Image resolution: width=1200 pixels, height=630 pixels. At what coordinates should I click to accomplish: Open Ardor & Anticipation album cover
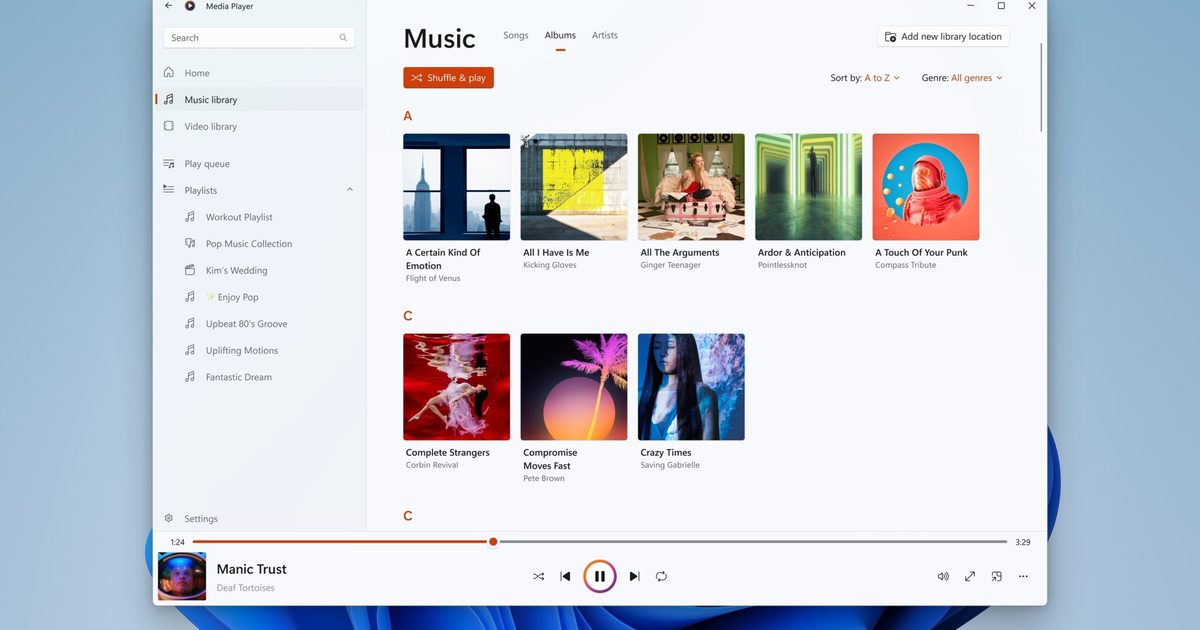point(808,187)
